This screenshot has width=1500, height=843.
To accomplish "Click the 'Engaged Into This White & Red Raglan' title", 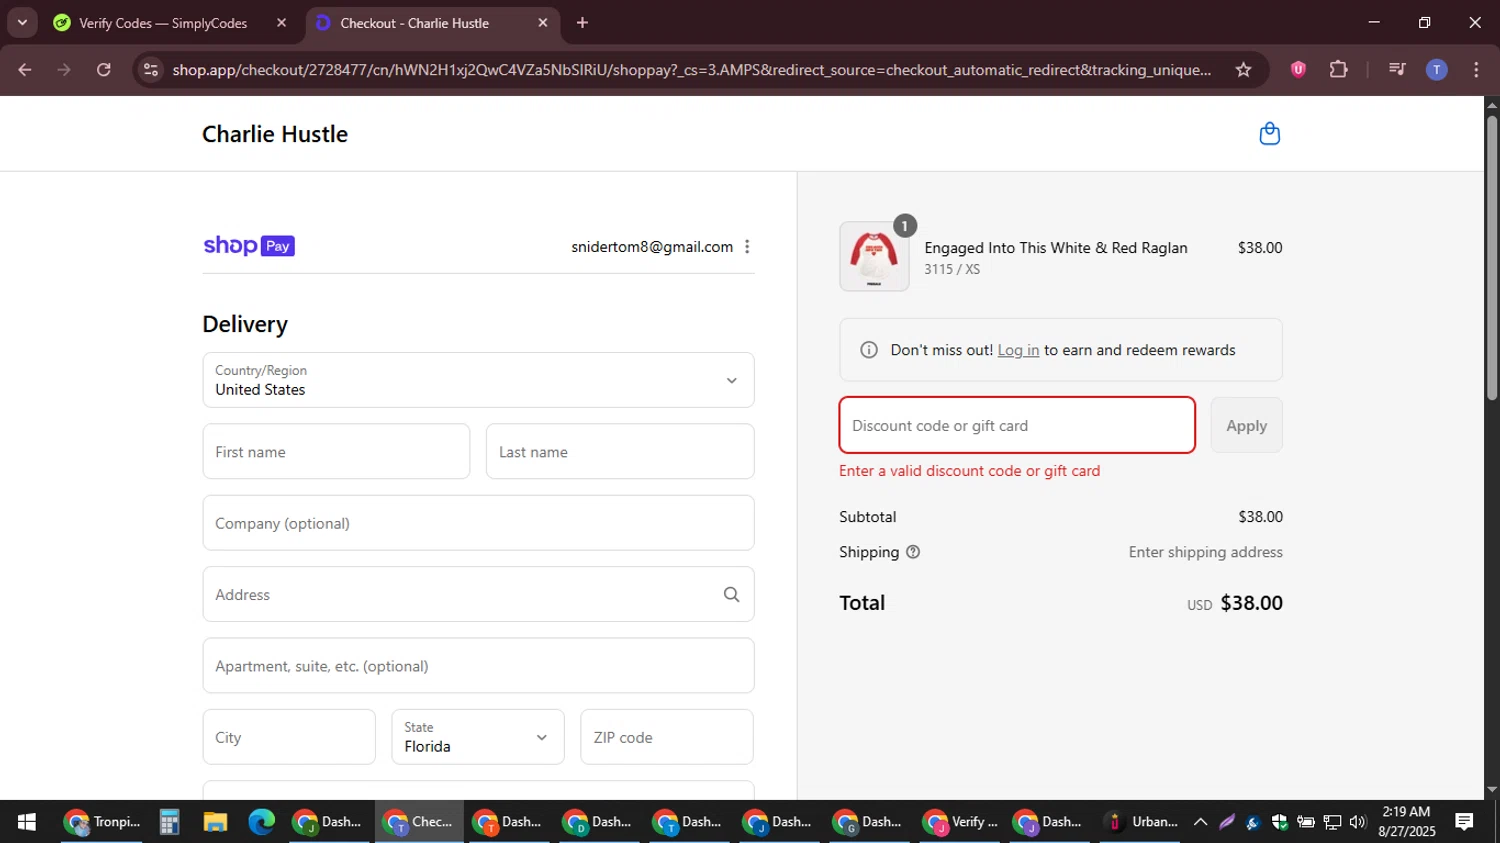I will tap(1056, 248).
